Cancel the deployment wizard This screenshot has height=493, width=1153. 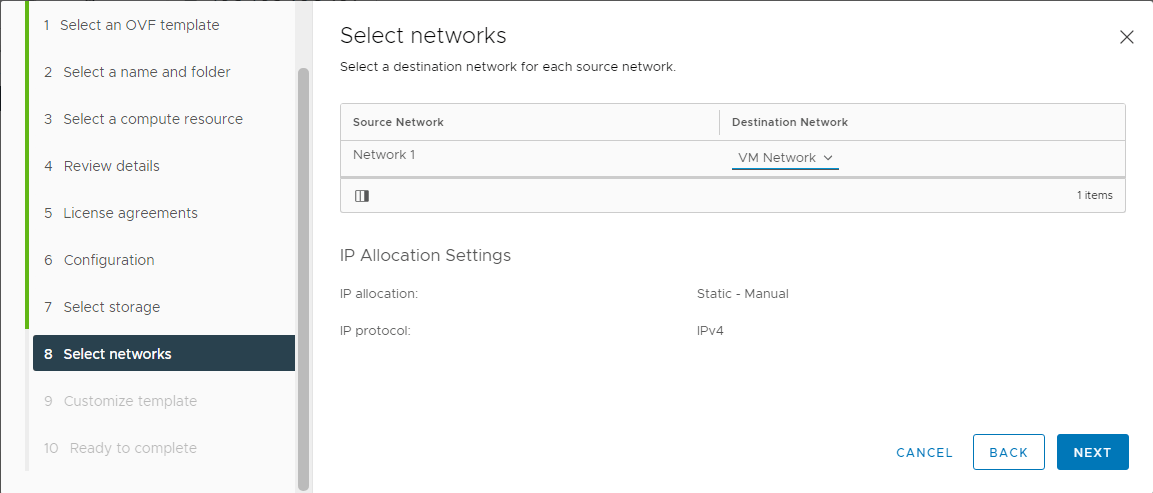point(924,453)
